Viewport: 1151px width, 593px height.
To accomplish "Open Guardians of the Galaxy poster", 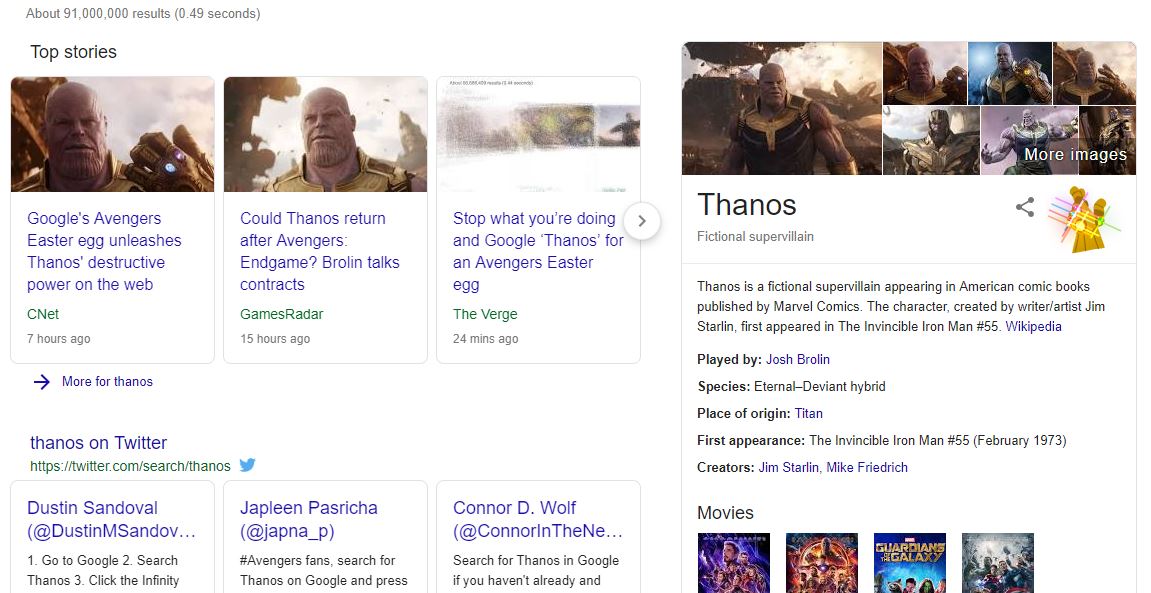I will [909, 563].
